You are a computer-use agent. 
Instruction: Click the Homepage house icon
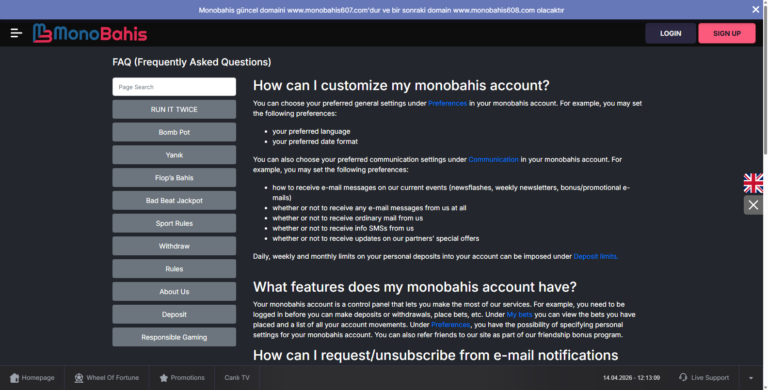pyautogui.click(x=14, y=378)
